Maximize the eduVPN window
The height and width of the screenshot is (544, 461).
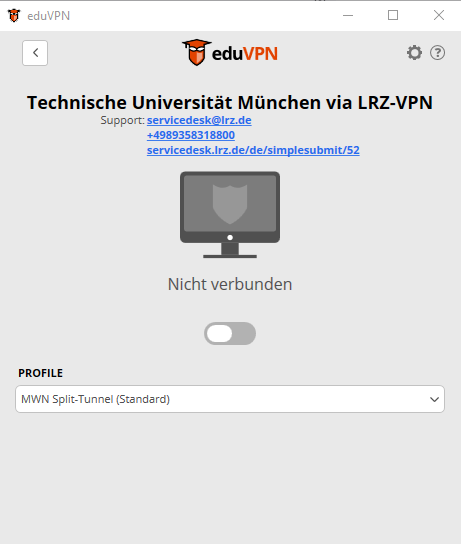[393, 16]
